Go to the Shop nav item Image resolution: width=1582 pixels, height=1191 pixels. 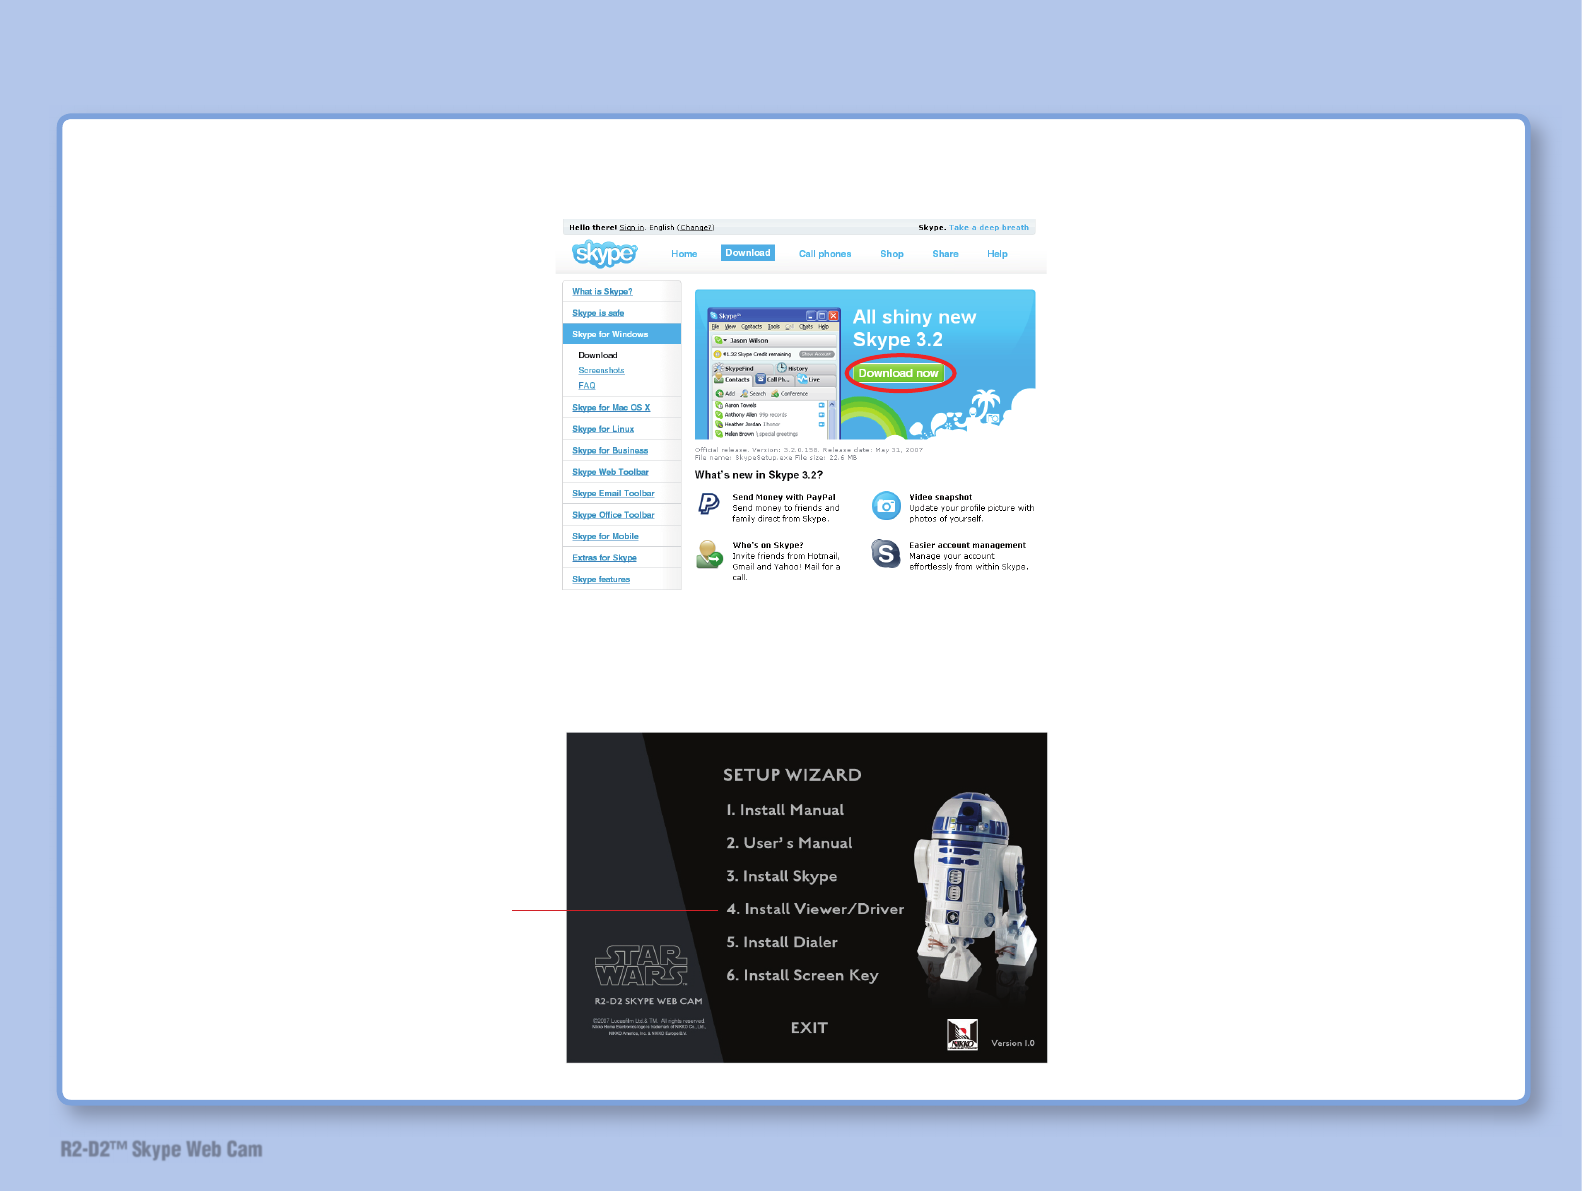(892, 254)
